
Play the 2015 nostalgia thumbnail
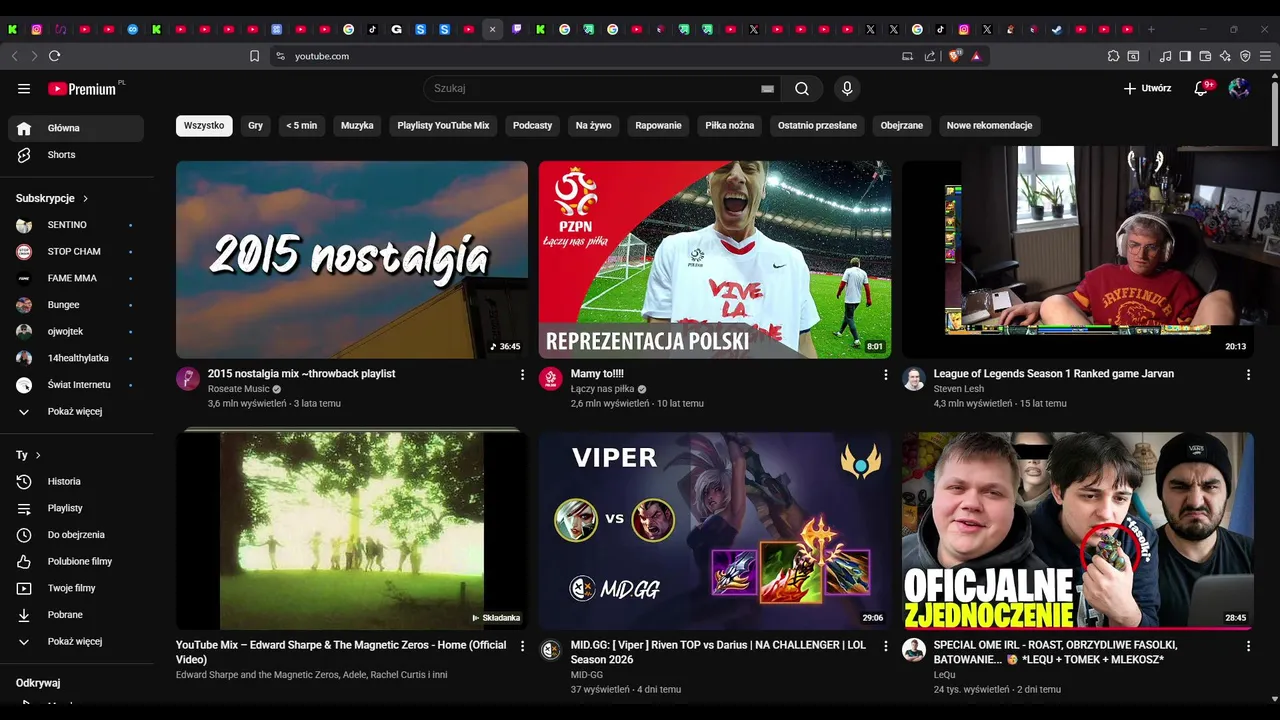[352, 260]
